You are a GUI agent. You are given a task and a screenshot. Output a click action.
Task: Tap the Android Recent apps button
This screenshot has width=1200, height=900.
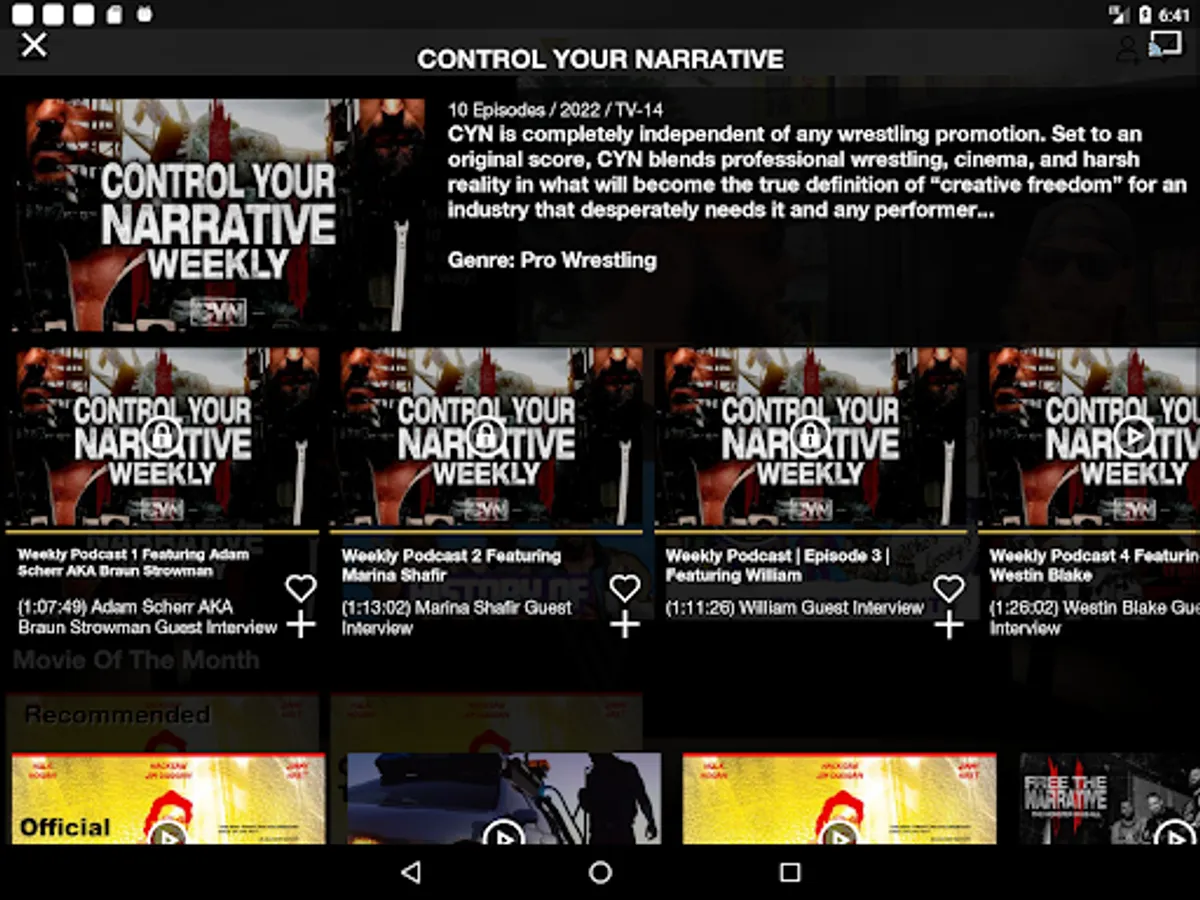pos(790,873)
